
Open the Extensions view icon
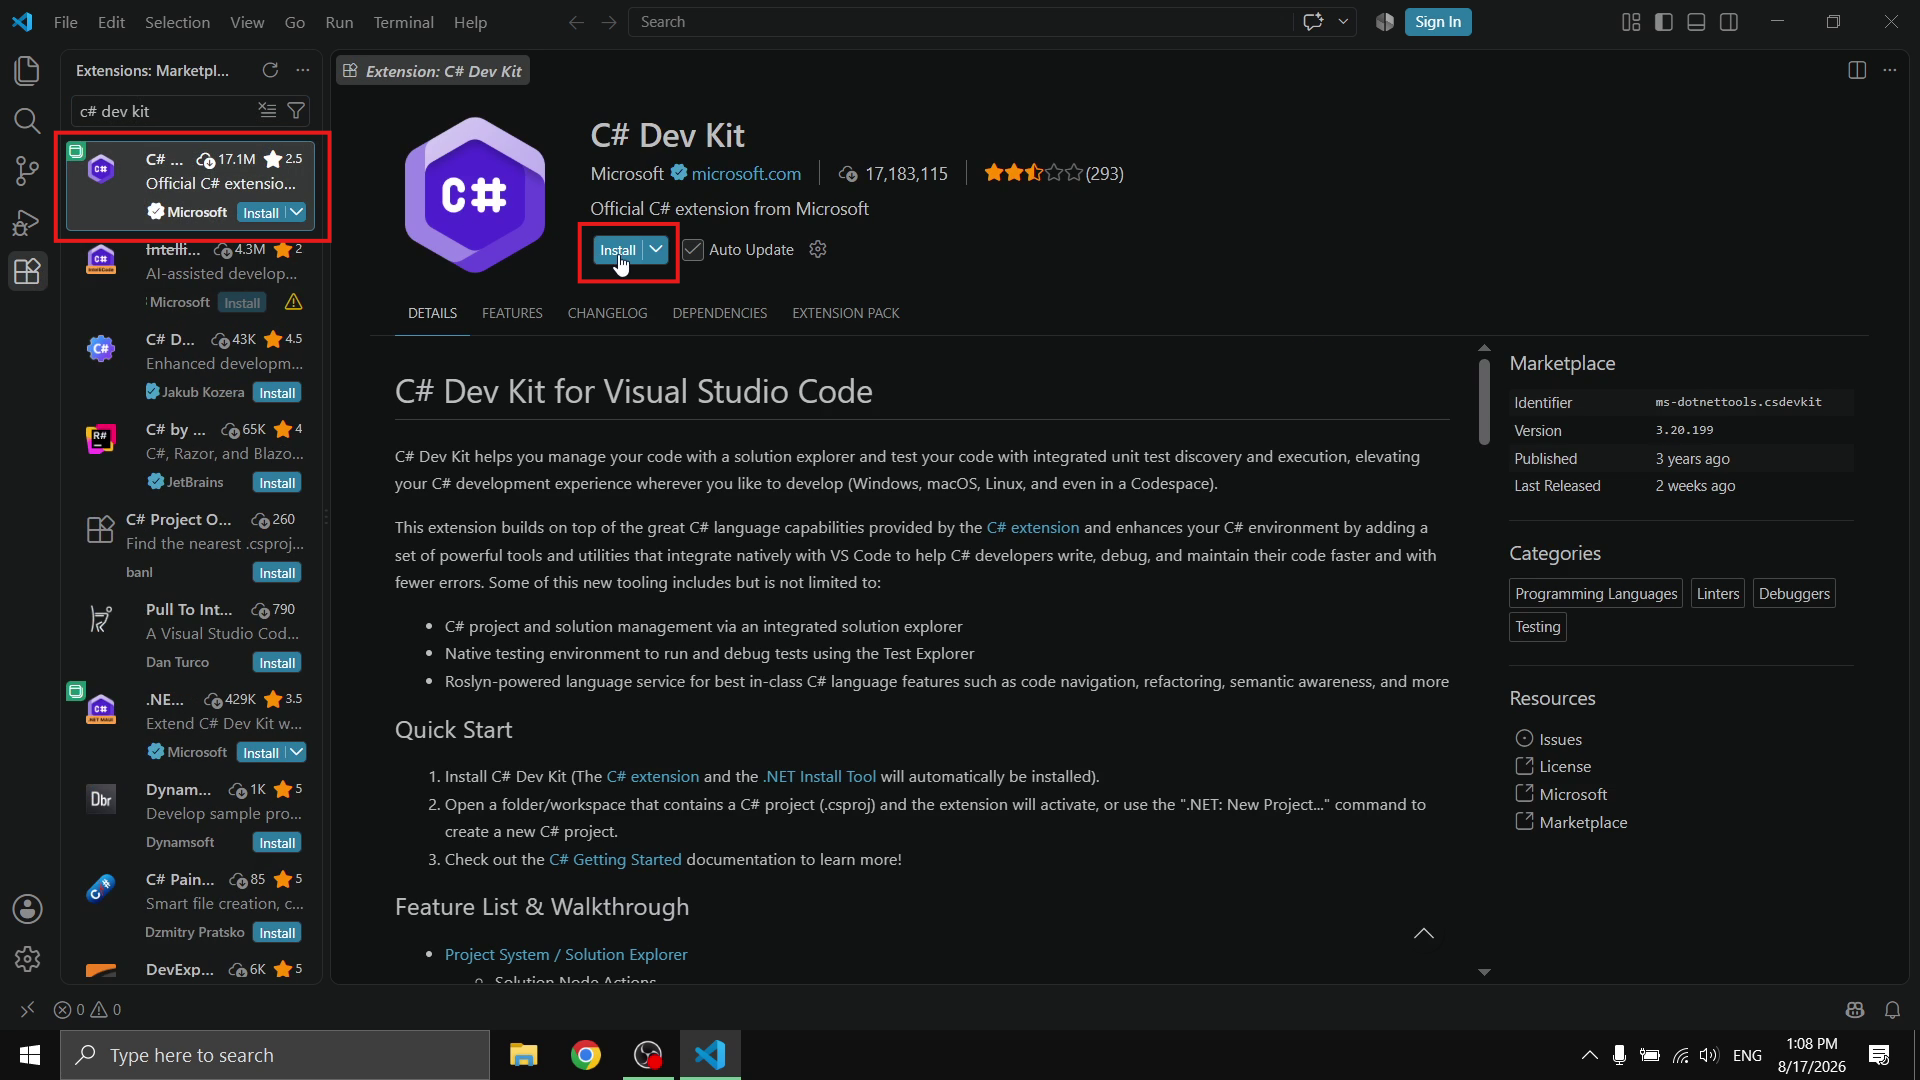pyautogui.click(x=27, y=271)
